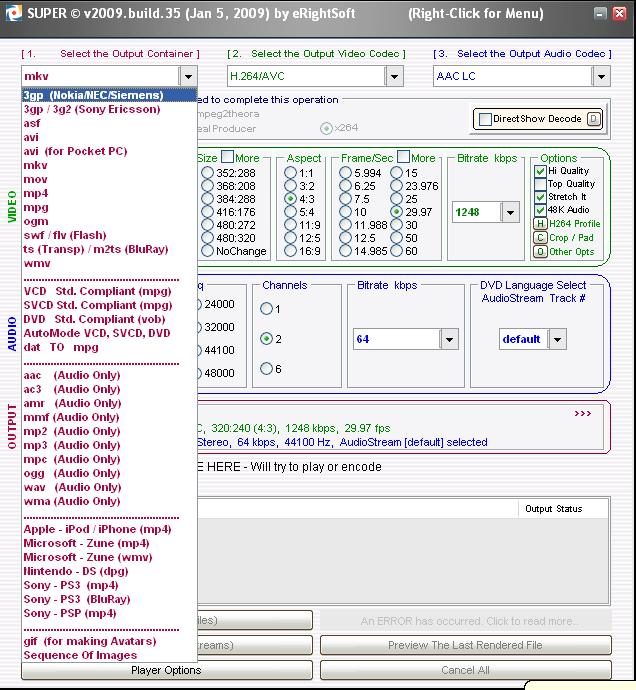Enable the DirectShow Decode checkbox
Screen dimensions: 636x690
485,119
